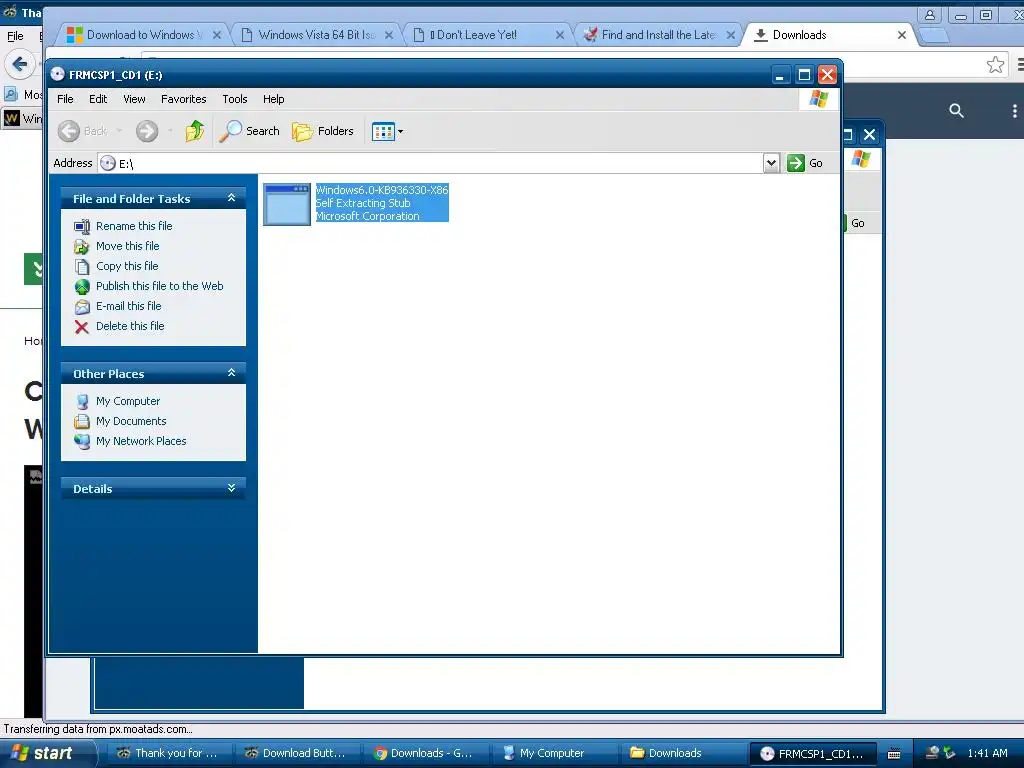Click Delete this file
The image size is (1024, 768).
(x=130, y=326)
